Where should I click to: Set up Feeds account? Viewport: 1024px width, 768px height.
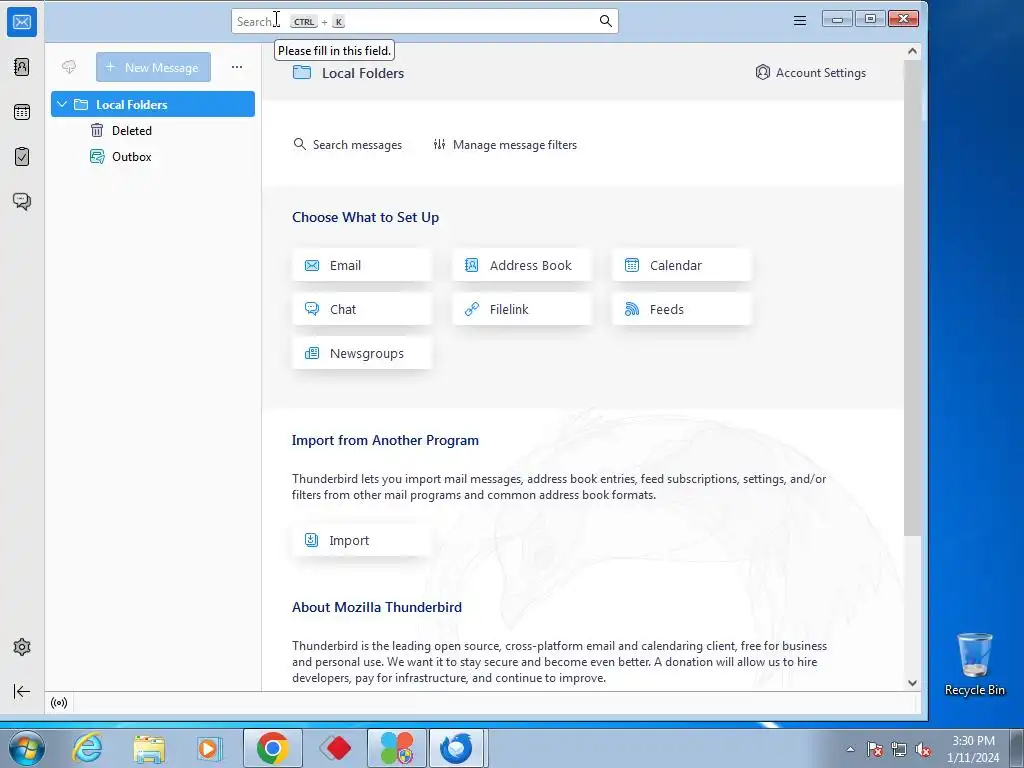682,309
